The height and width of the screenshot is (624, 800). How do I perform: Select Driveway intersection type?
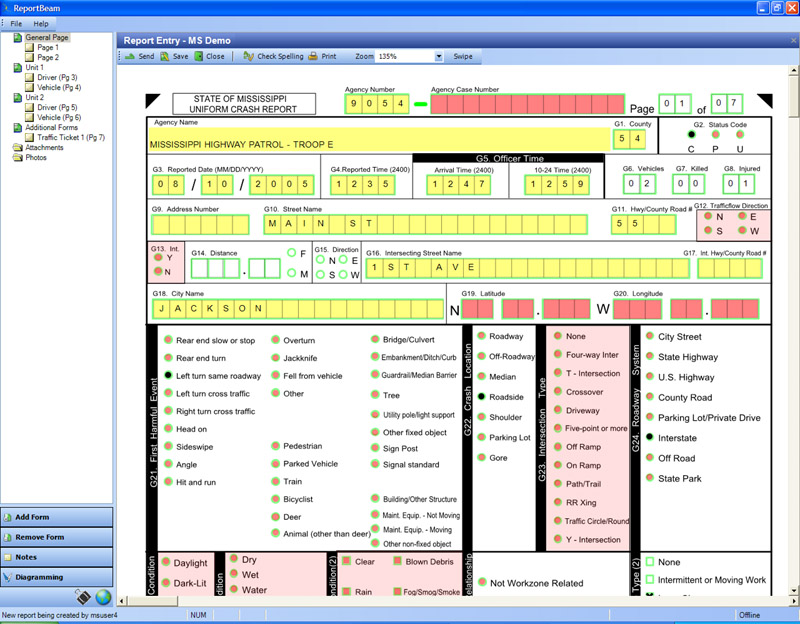click(x=558, y=410)
